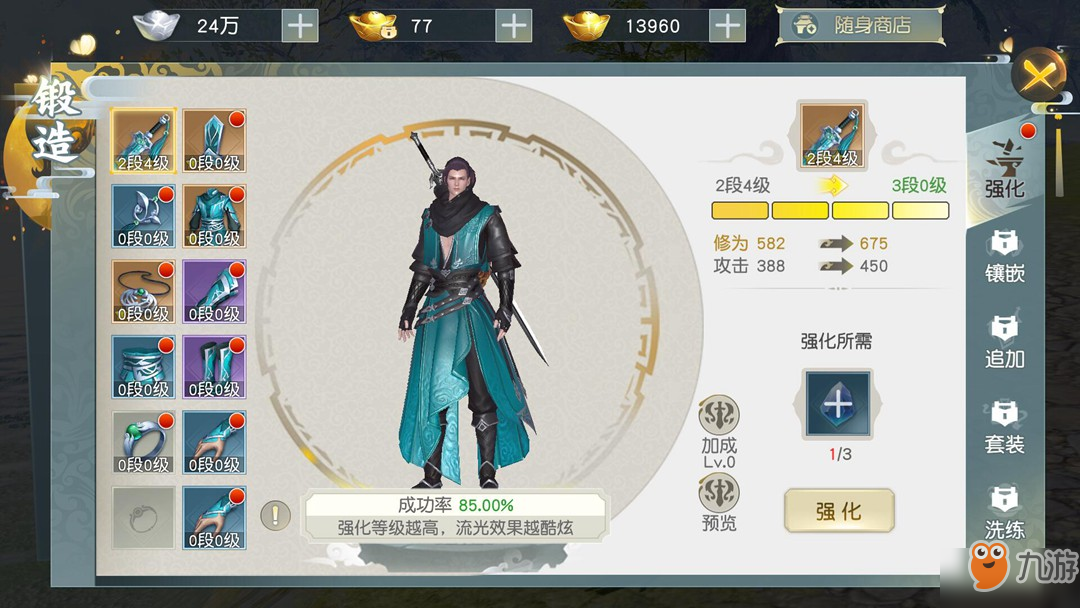Image resolution: width=1080 pixels, height=608 pixels.
Task: Open the 预览 preview icon
Action: (x=719, y=503)
